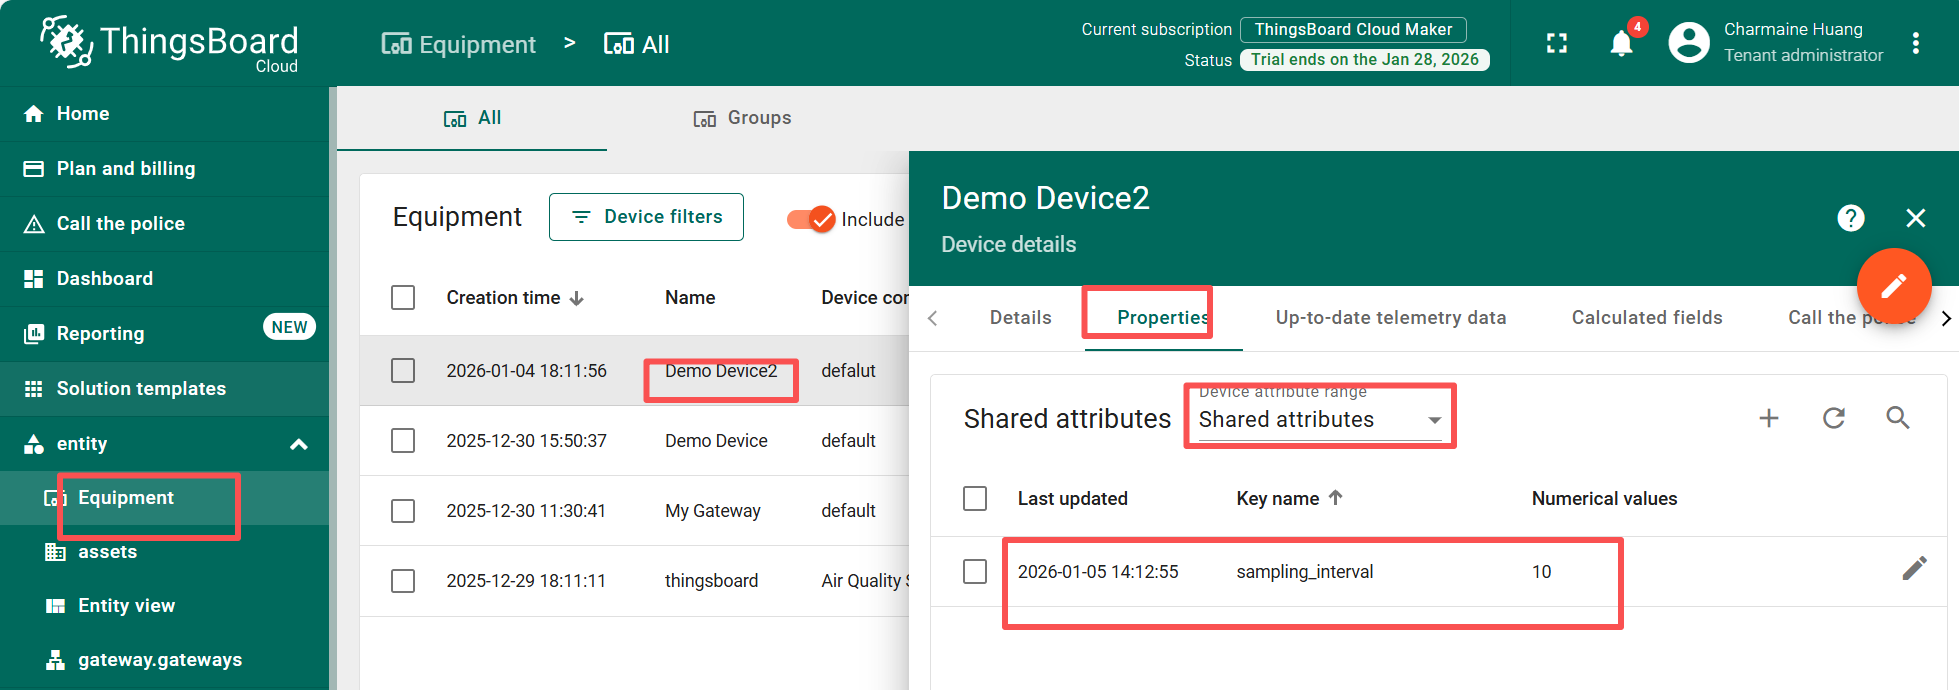This screenshot has height=690, width=1959.
Task: Check the sampling_interval row checkbox
Action: [975, 571]
